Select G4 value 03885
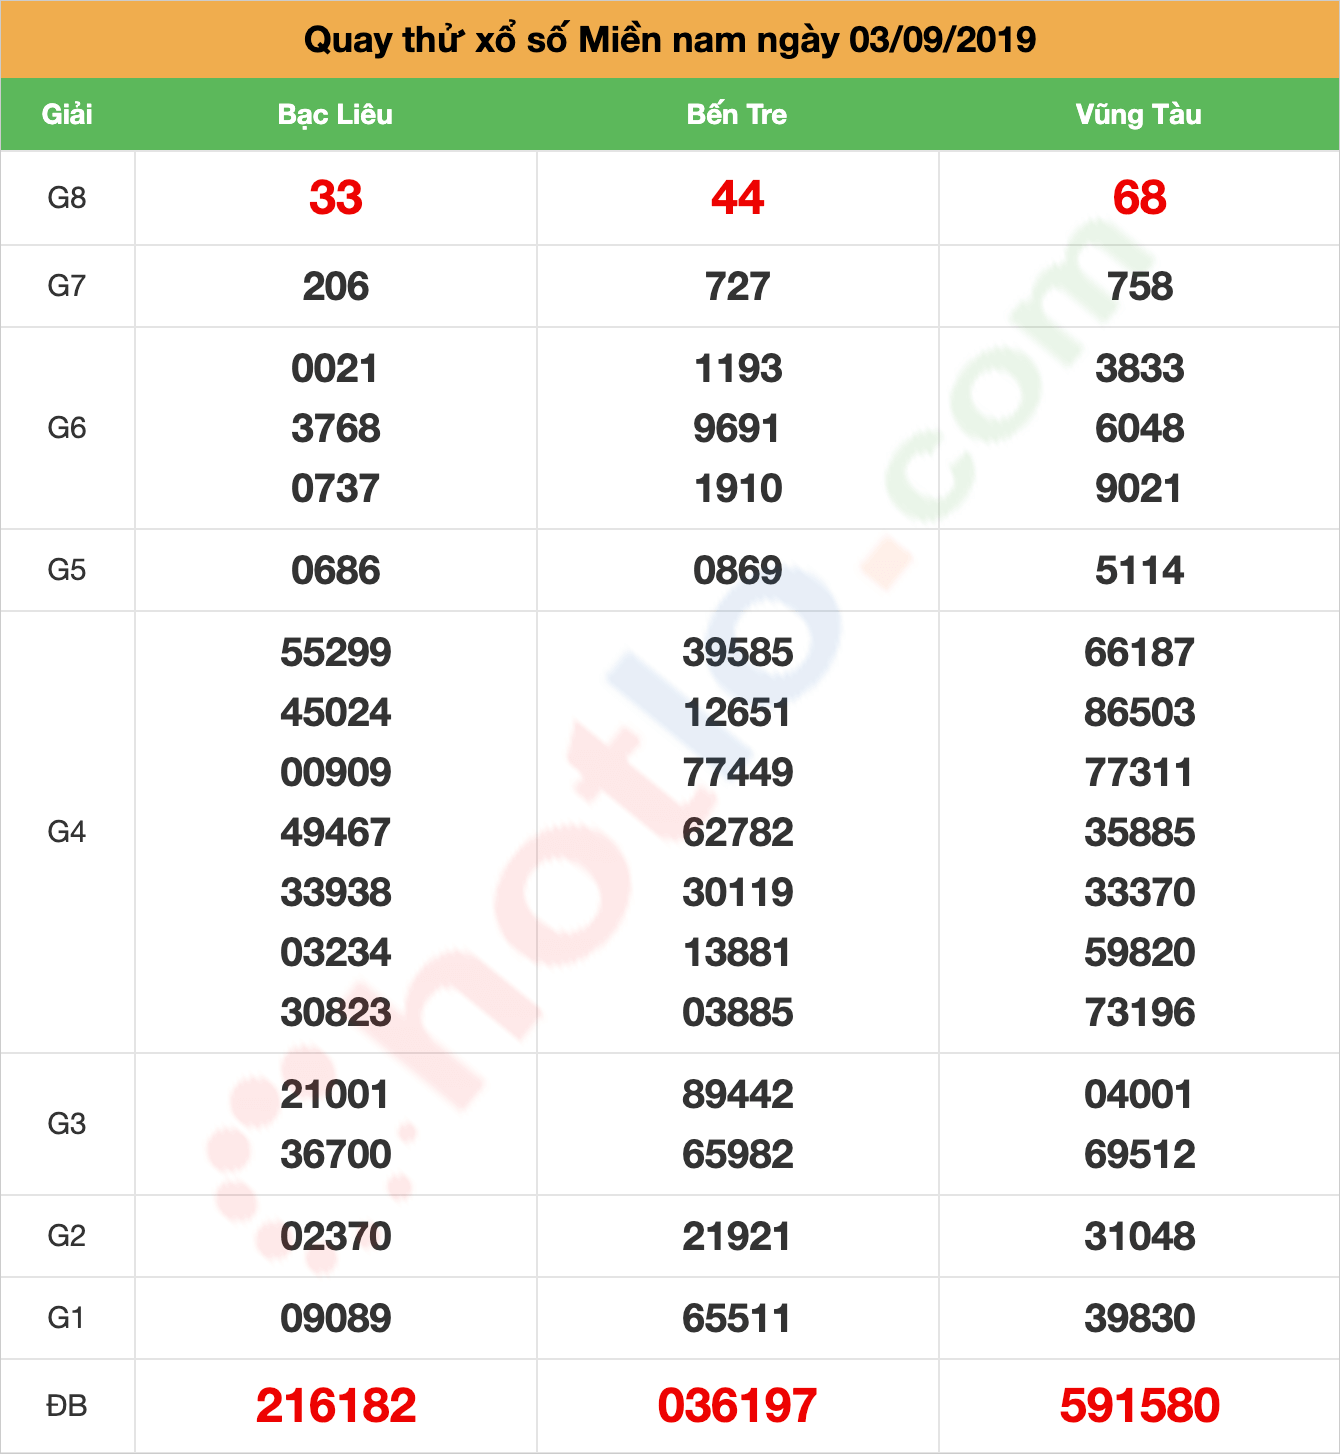Image resolution: width=1340 pixels, height=1454 pixels. (738, 1013)
